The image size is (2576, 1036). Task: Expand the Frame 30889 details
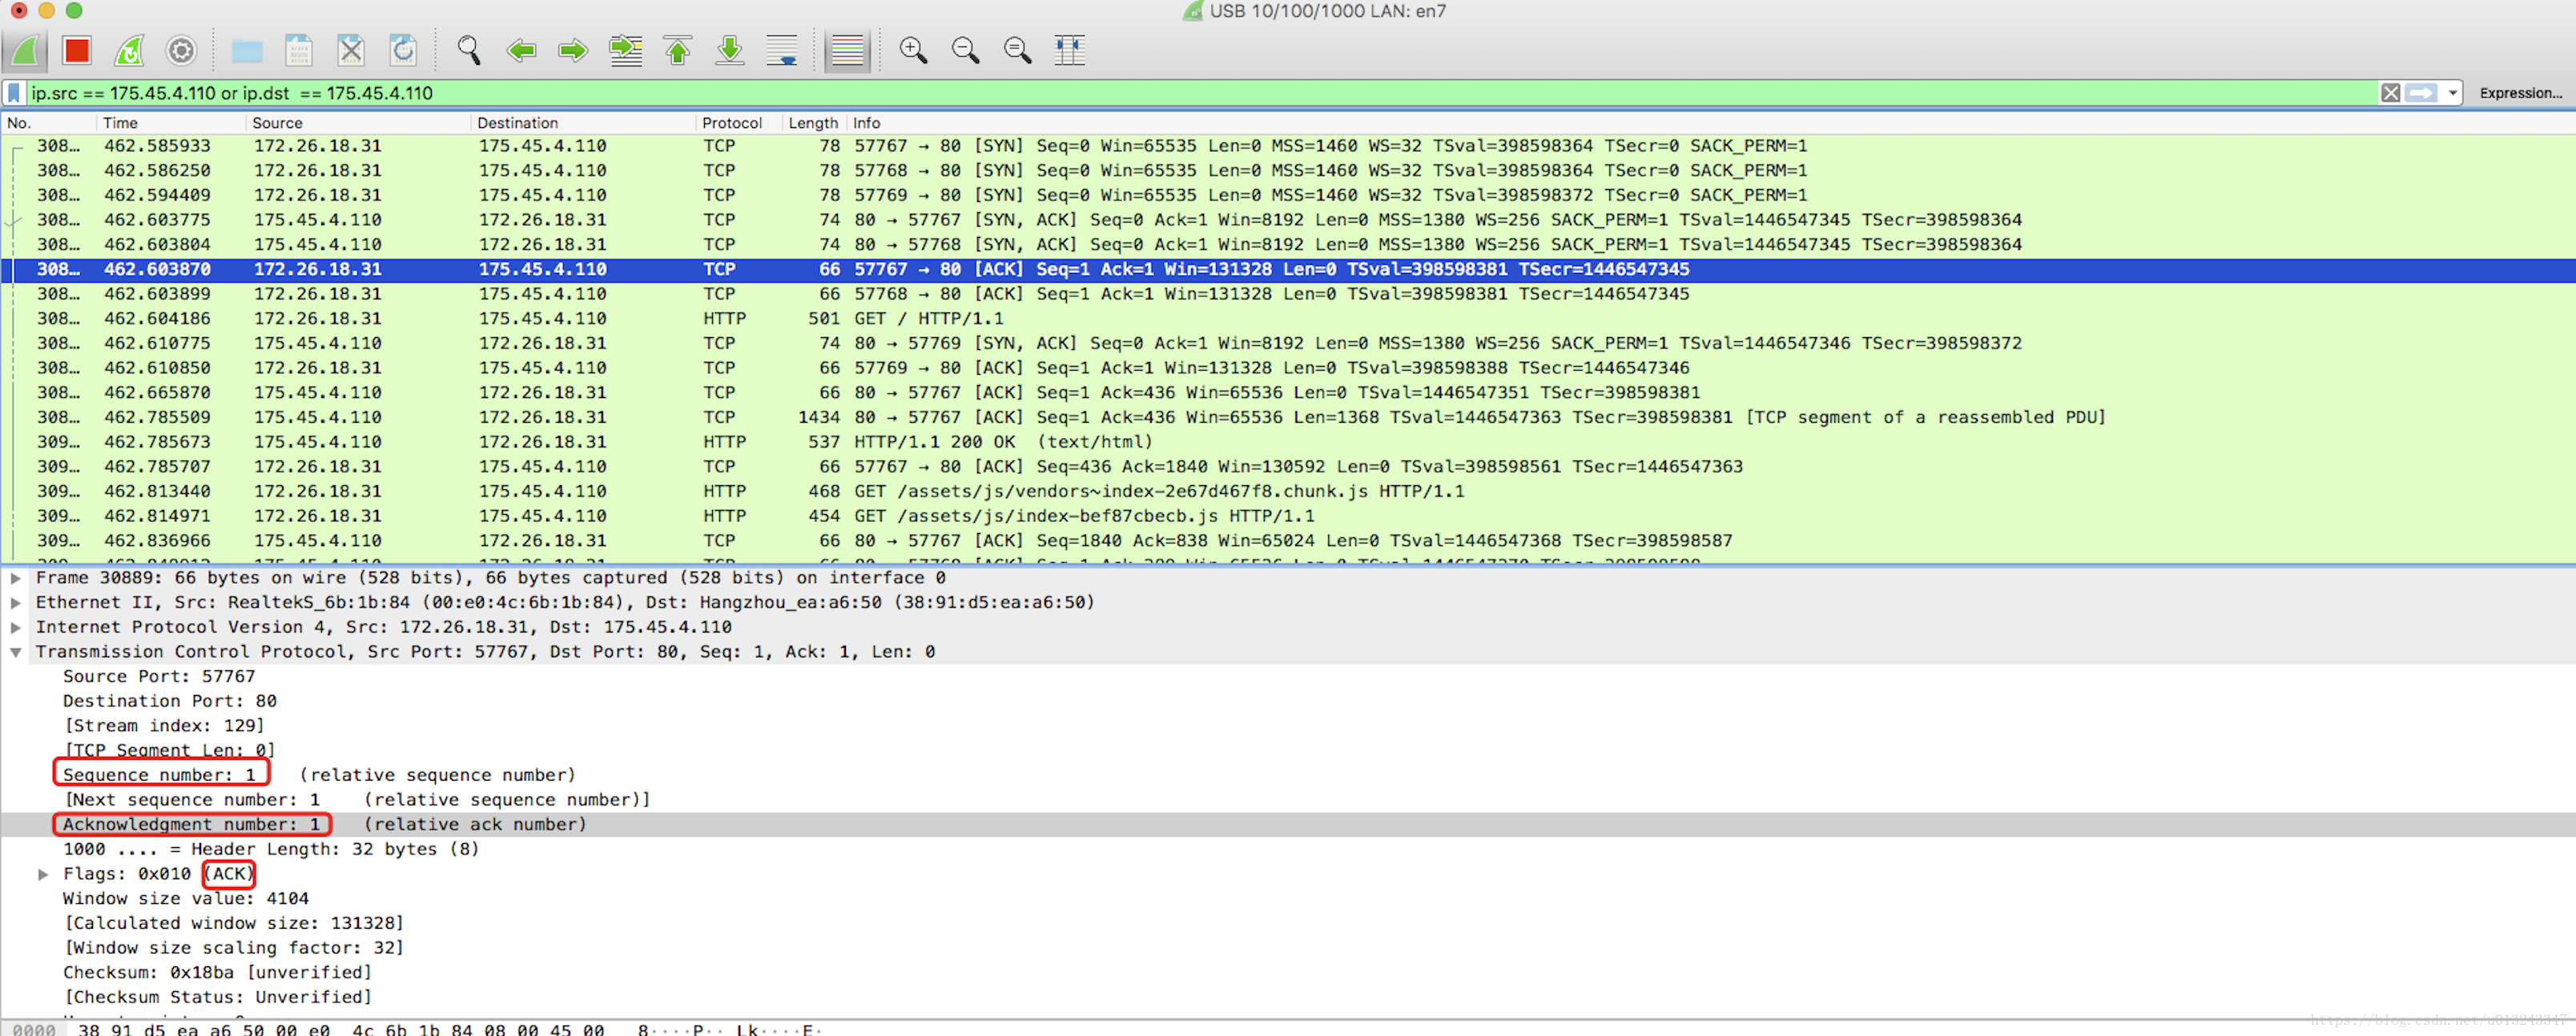click(16, 578)
